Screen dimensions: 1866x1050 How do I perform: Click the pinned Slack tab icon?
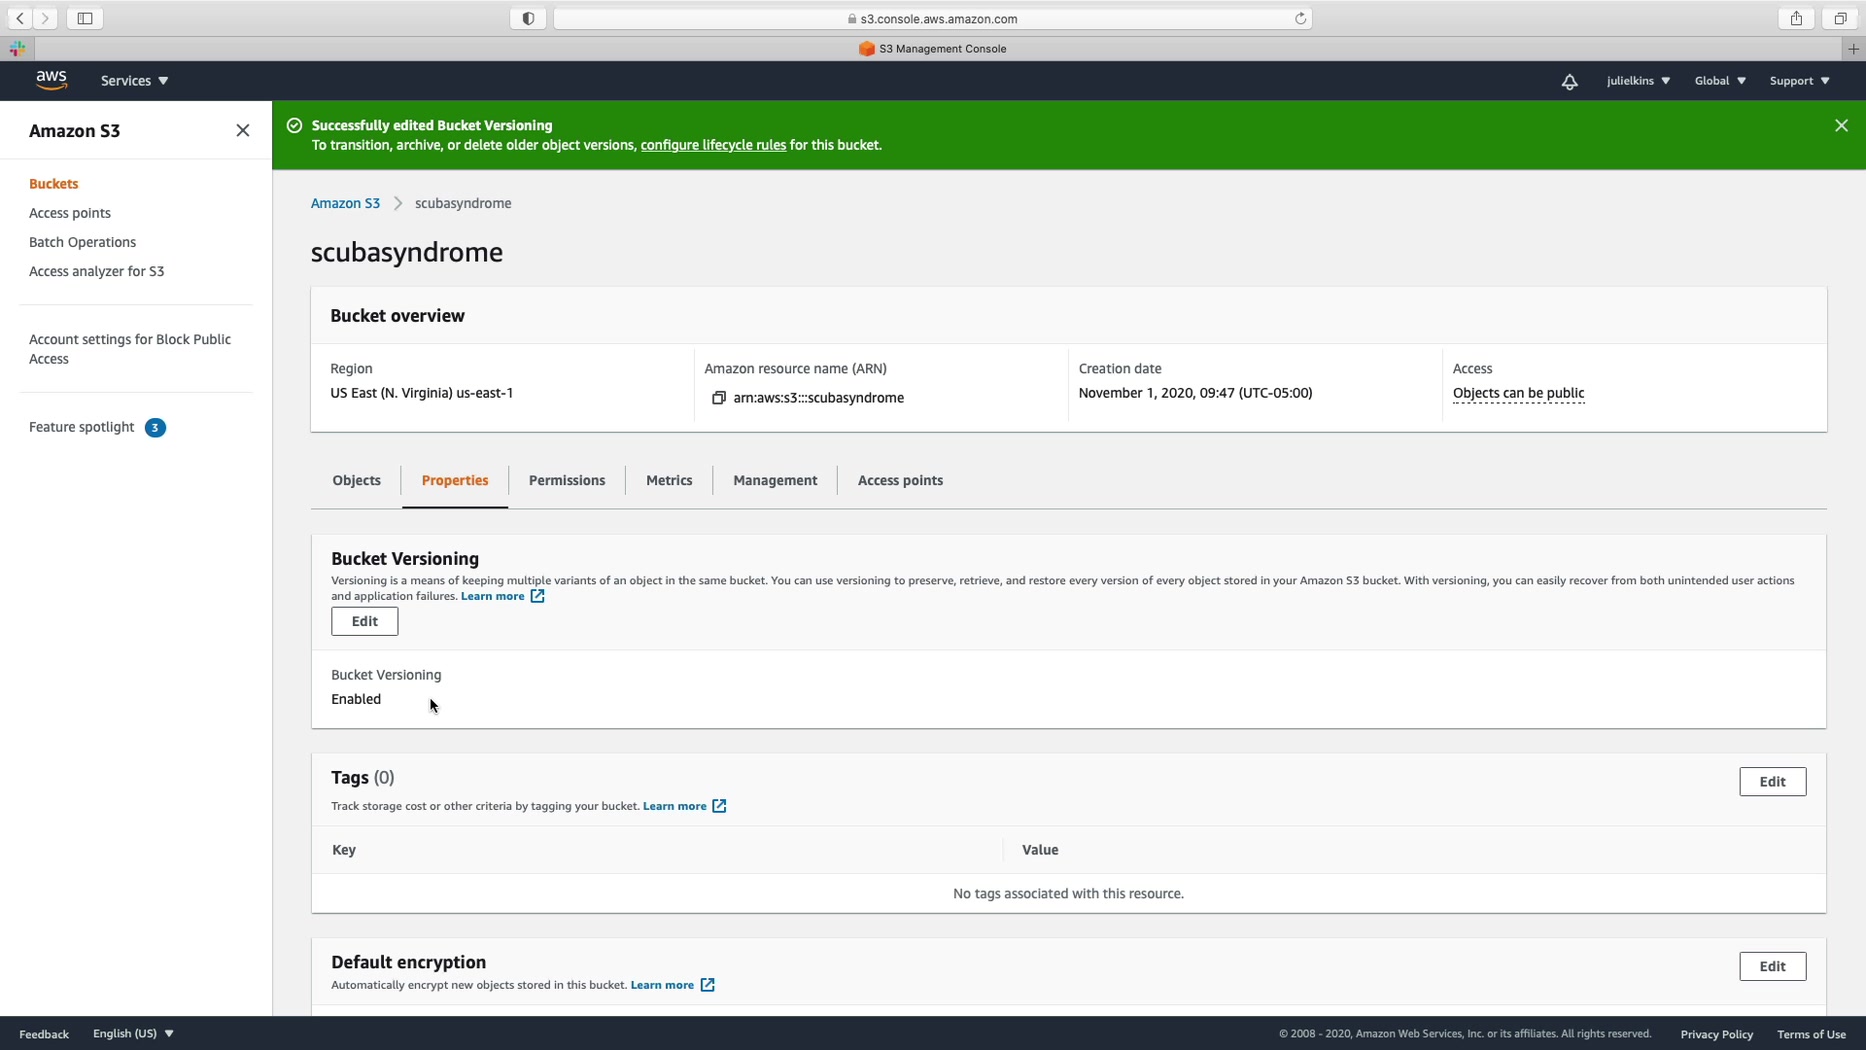click(17, 48)
